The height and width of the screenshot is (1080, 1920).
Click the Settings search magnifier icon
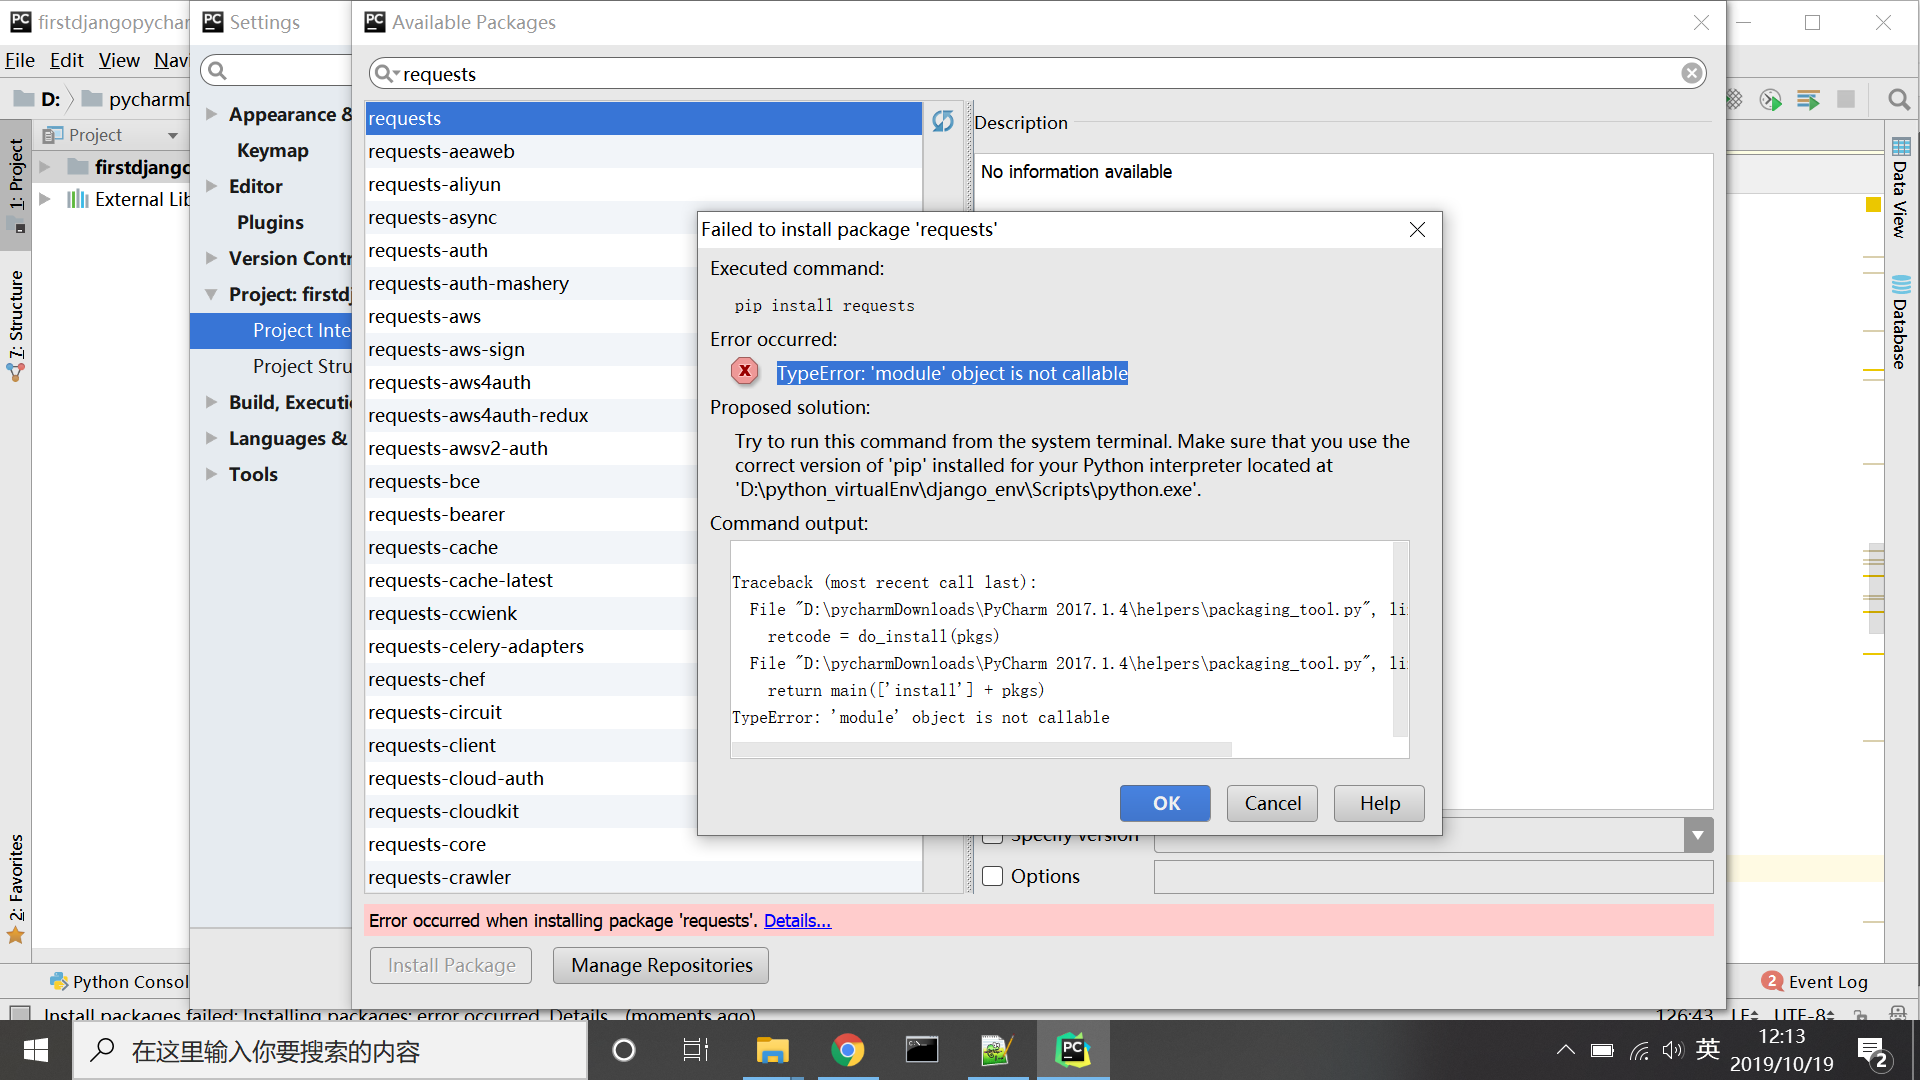(x=217, y=70)
